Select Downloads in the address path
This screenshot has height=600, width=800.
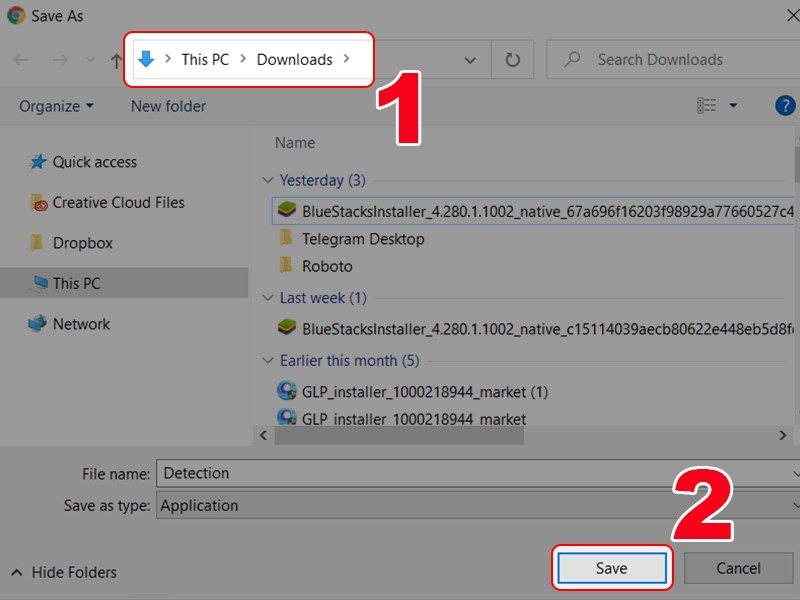click(x=294, y=60)
